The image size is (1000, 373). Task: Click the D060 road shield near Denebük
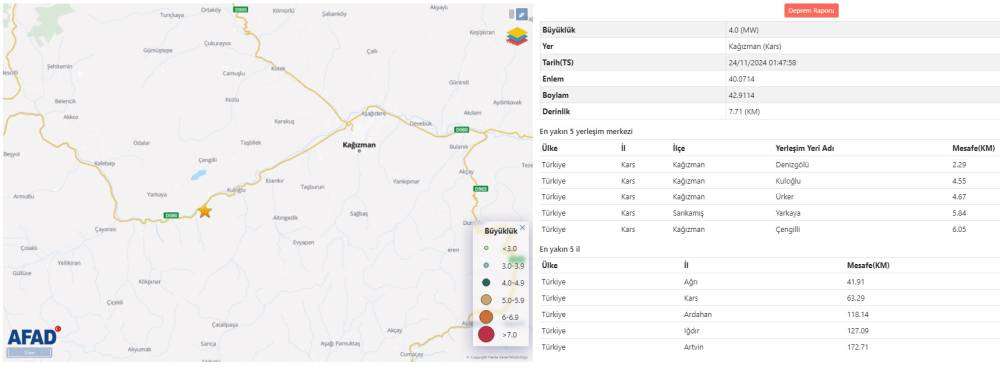(462, 129)
